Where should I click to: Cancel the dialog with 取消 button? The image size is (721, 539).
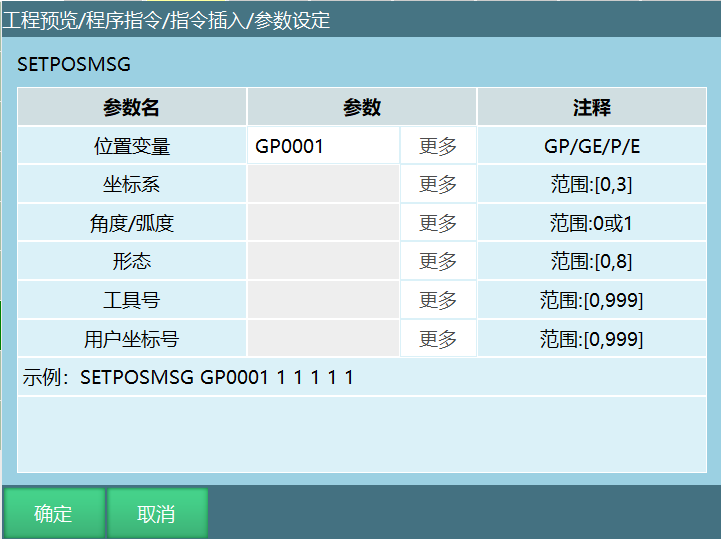(x=157, y=514)
